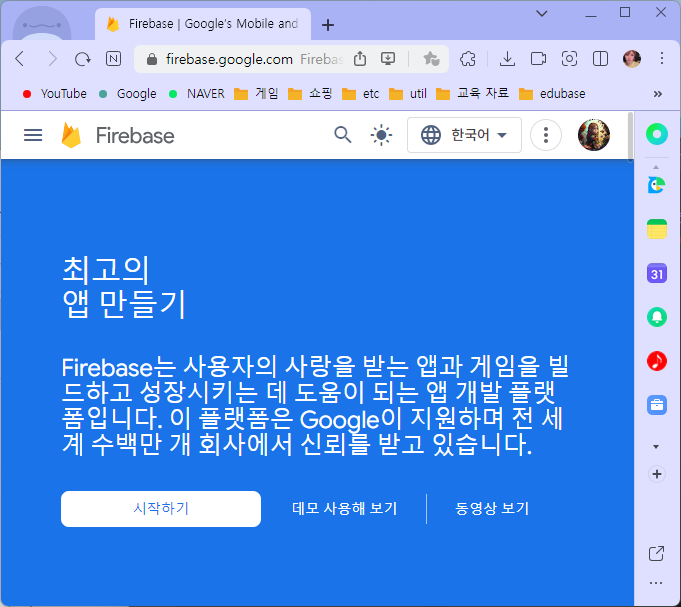This screenshot has height=607, width=681.
Task: Show hidden bookmarks with the chevron
Action: [x=658, y=94]
